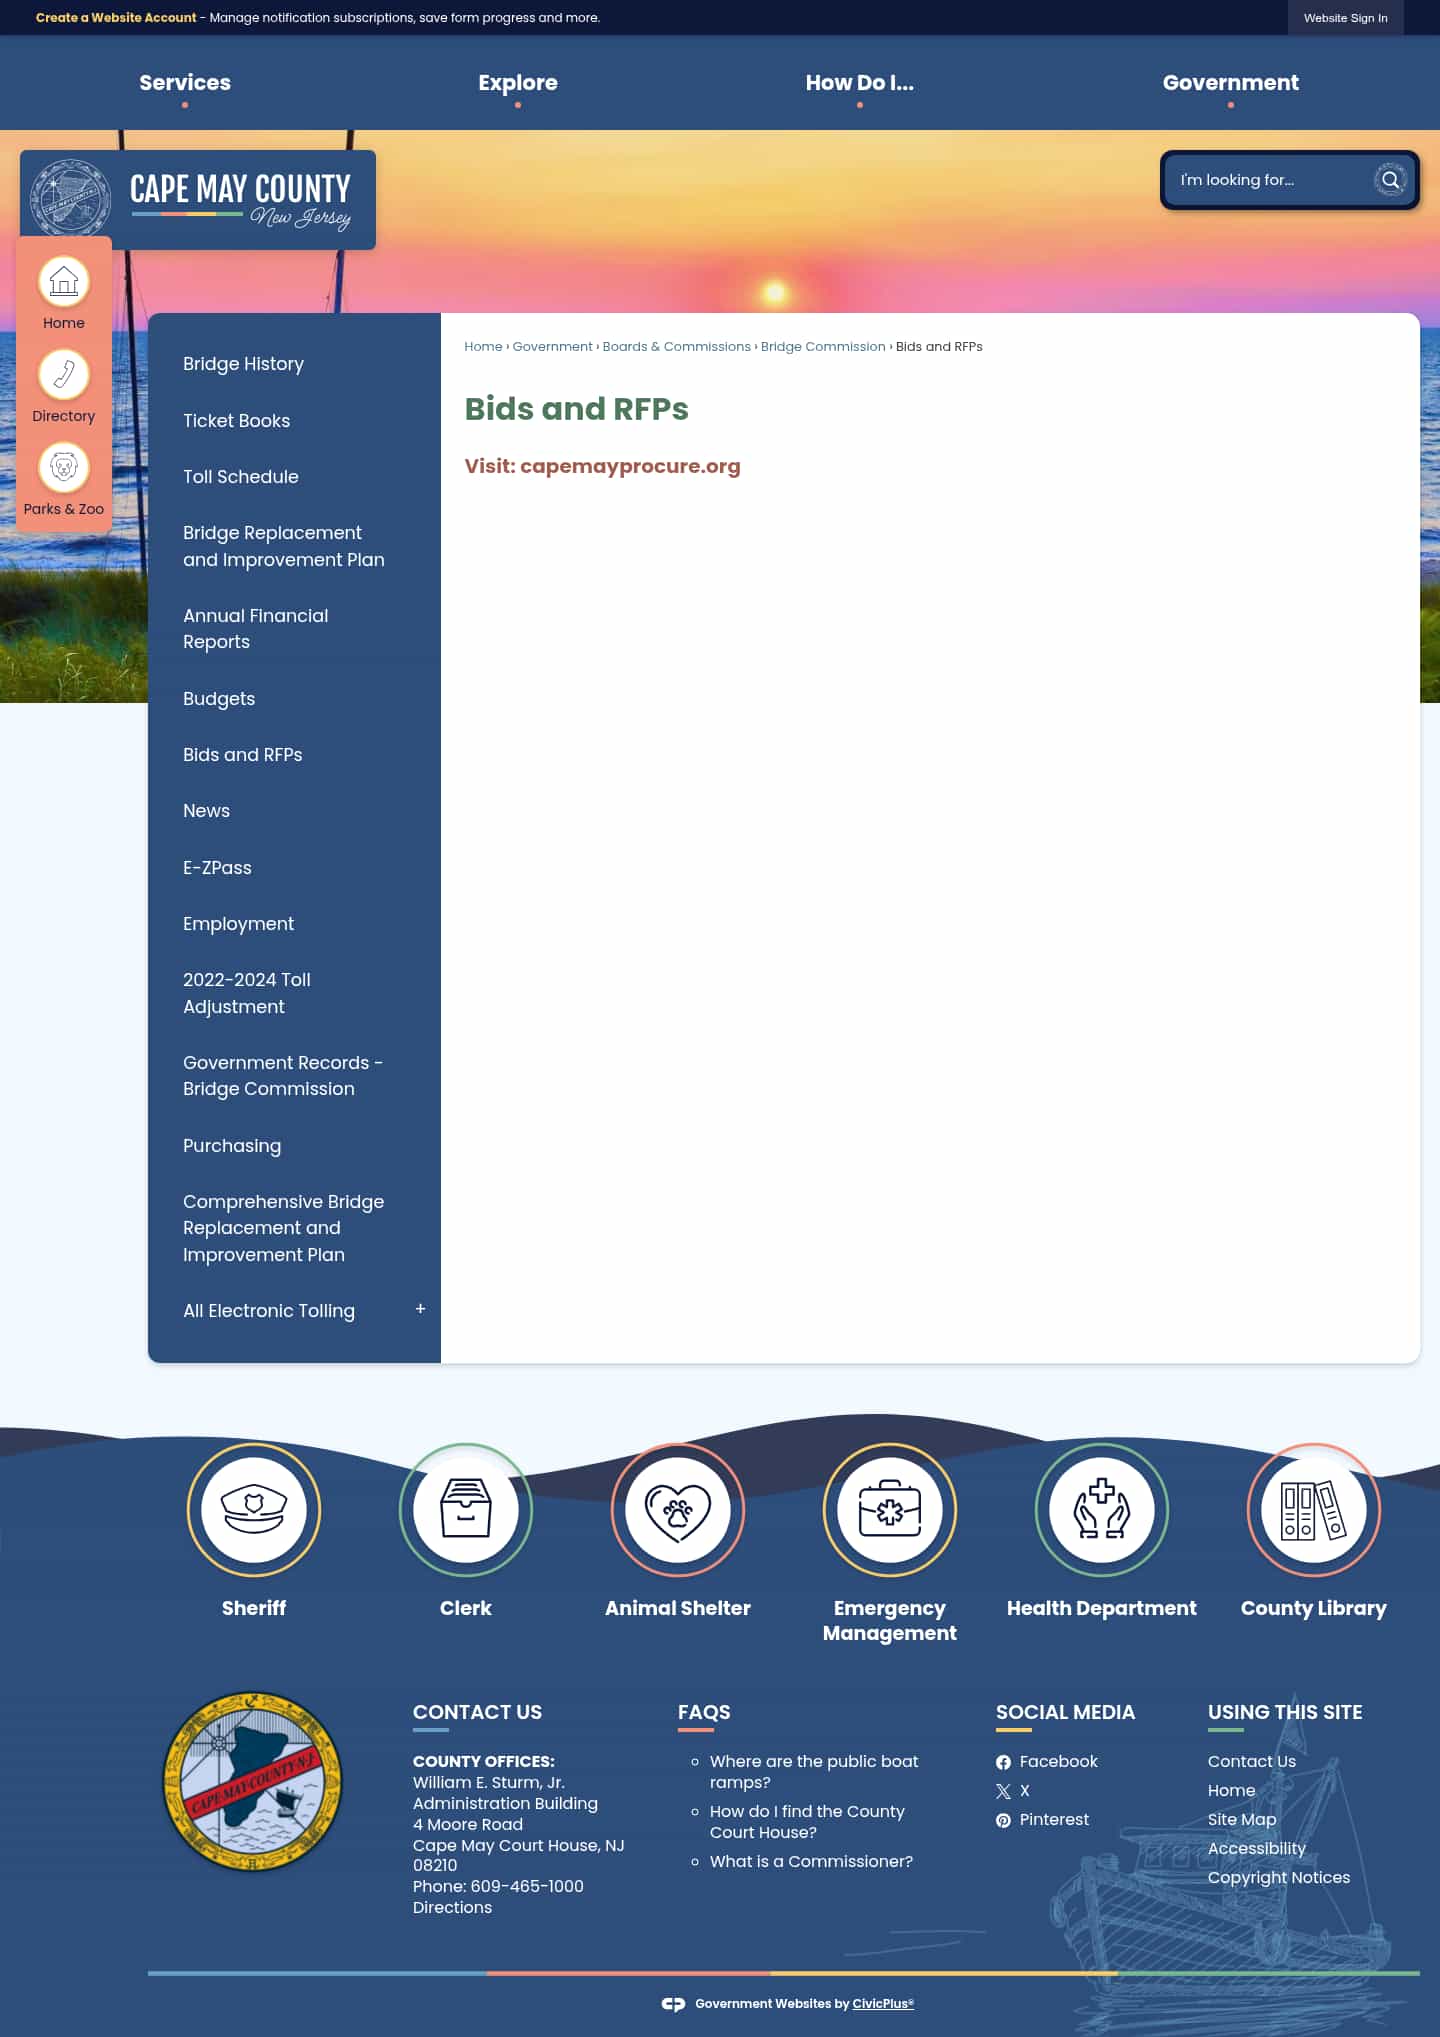
Task: Open public boat ramps FAQ
Action: [x=814, y=1772]
